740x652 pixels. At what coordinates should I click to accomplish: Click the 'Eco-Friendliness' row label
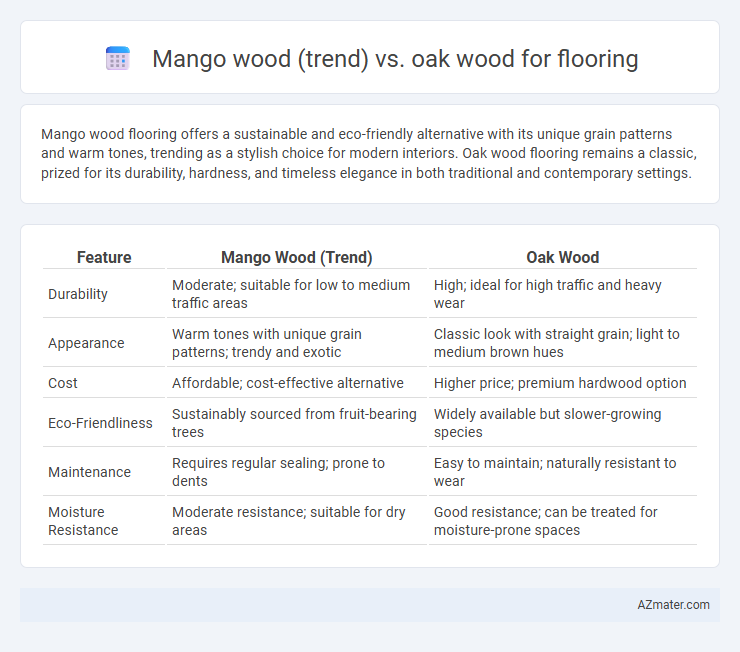100,423
